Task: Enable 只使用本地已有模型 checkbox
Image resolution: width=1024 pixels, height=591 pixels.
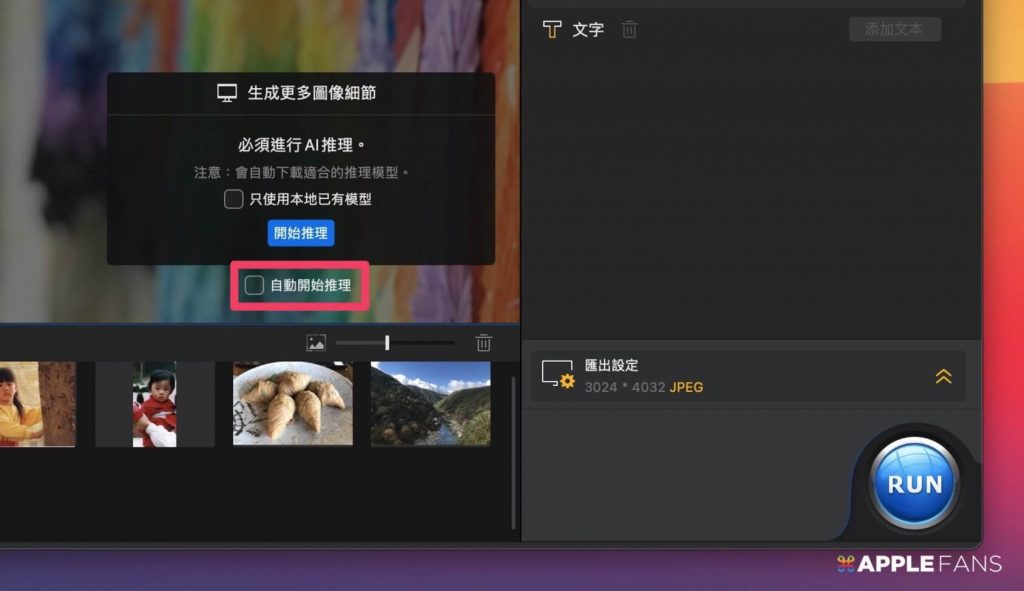Action: (x=233, y=199)
